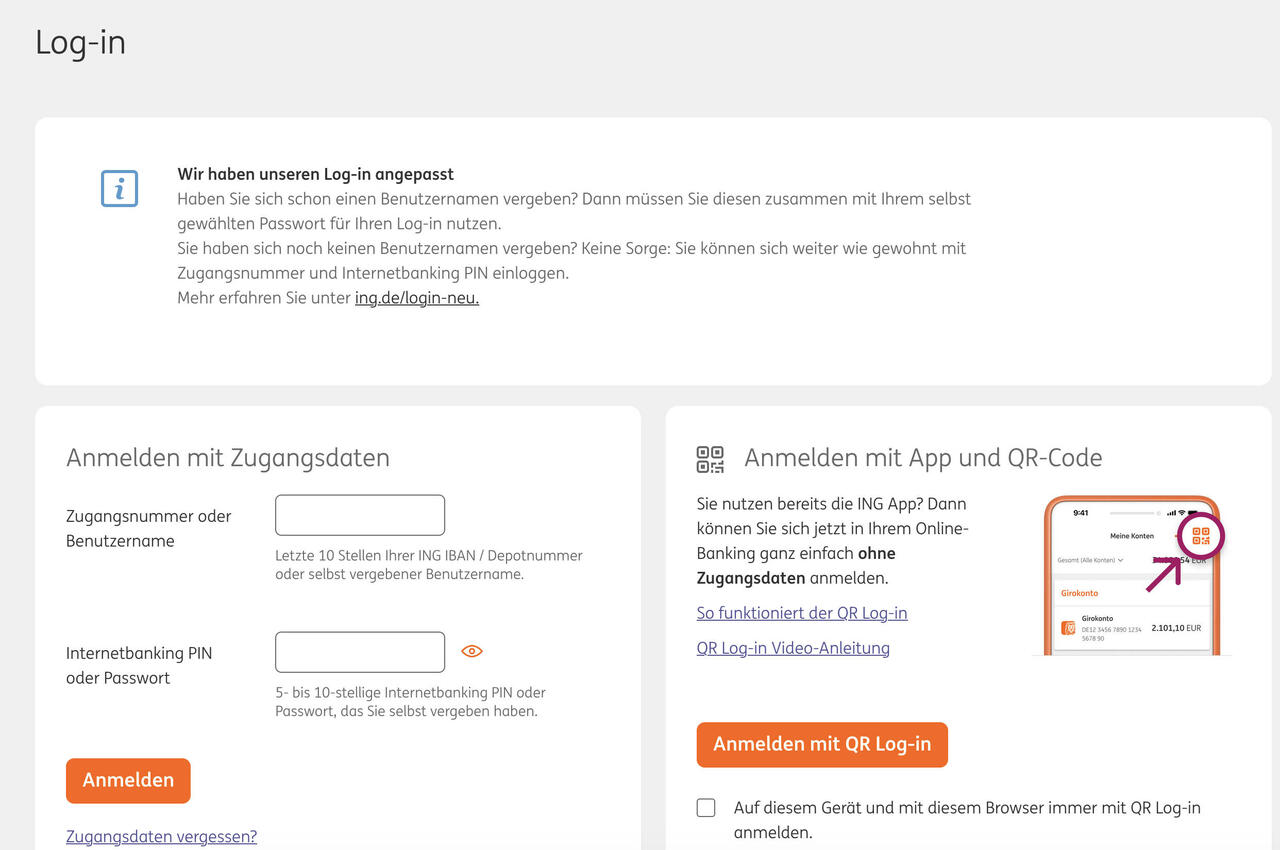This screenshot has height=850, width=1280.
Task: Click the purple arrow in the phone illustration
Action: point(1162,574)
